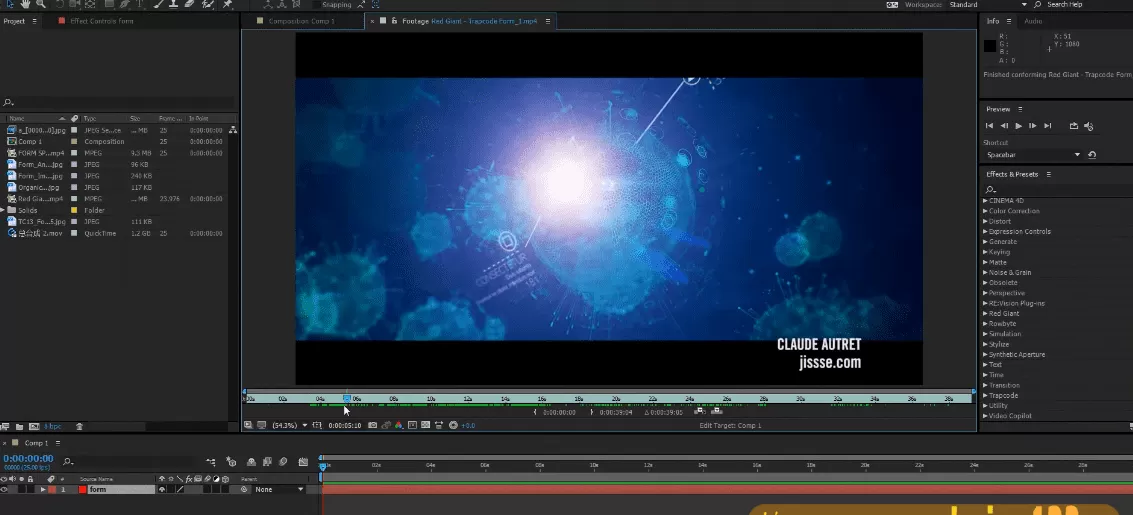Create new folder in the Project panel
The width and height of the screenshot is (1133, 515).
[x=19, y=427]
